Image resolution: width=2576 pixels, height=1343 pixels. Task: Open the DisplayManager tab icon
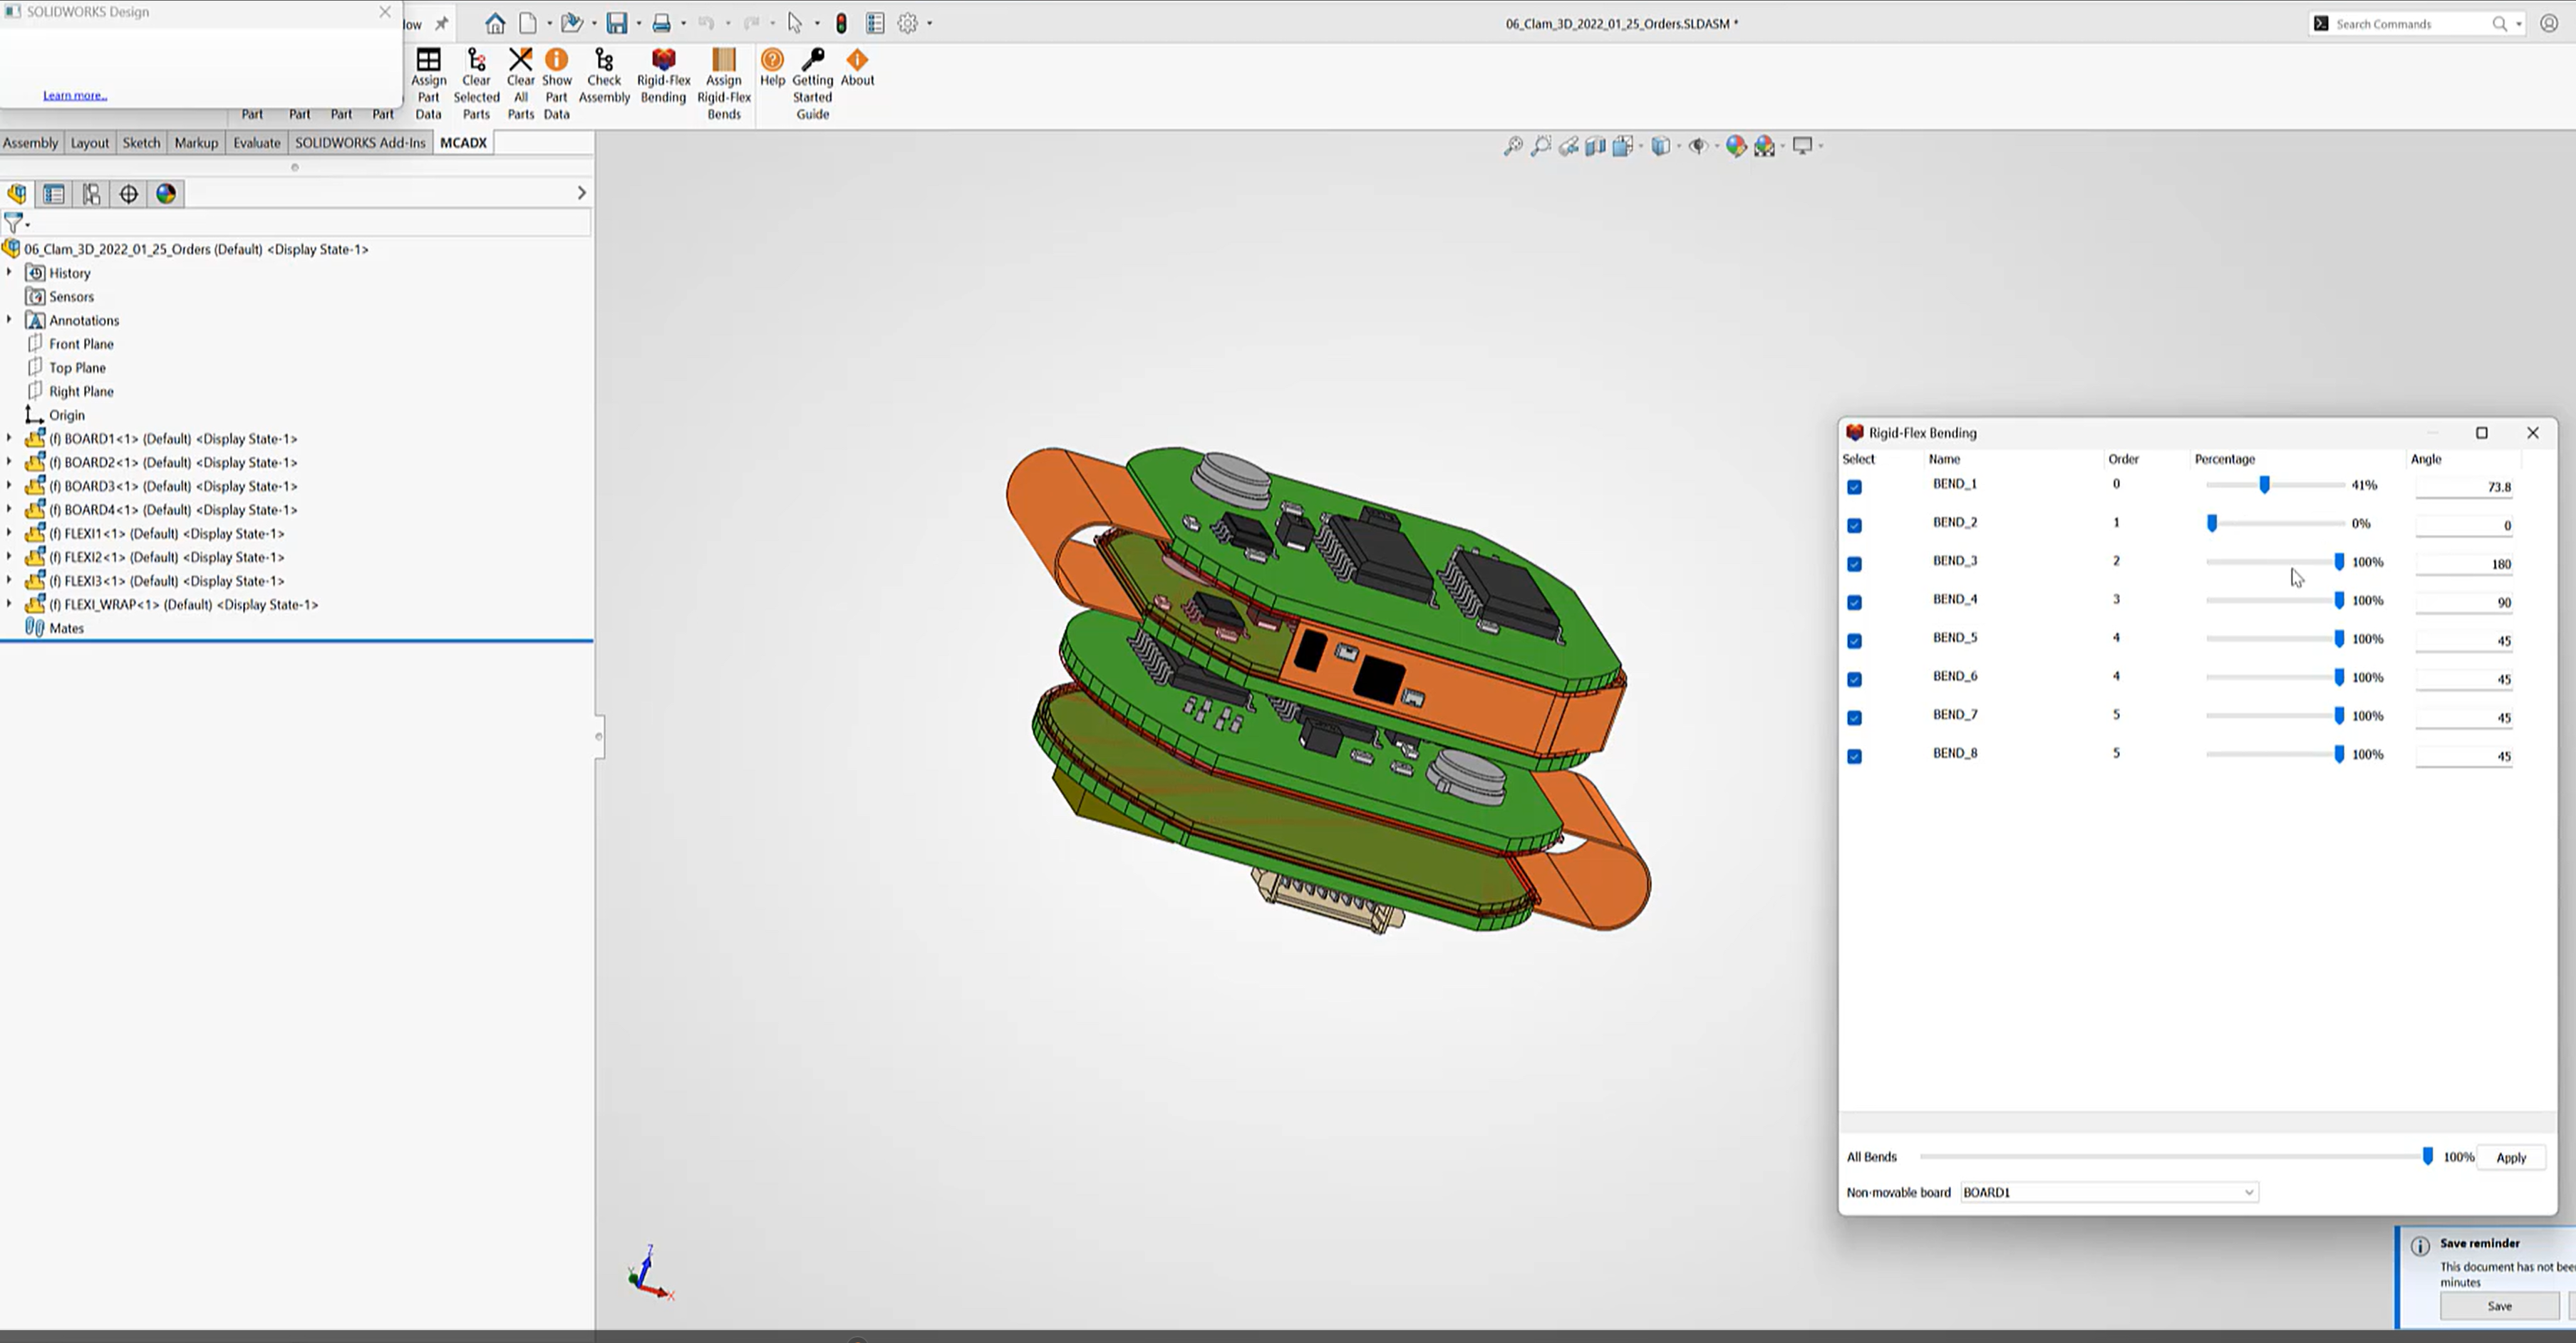tap(166, 194)
